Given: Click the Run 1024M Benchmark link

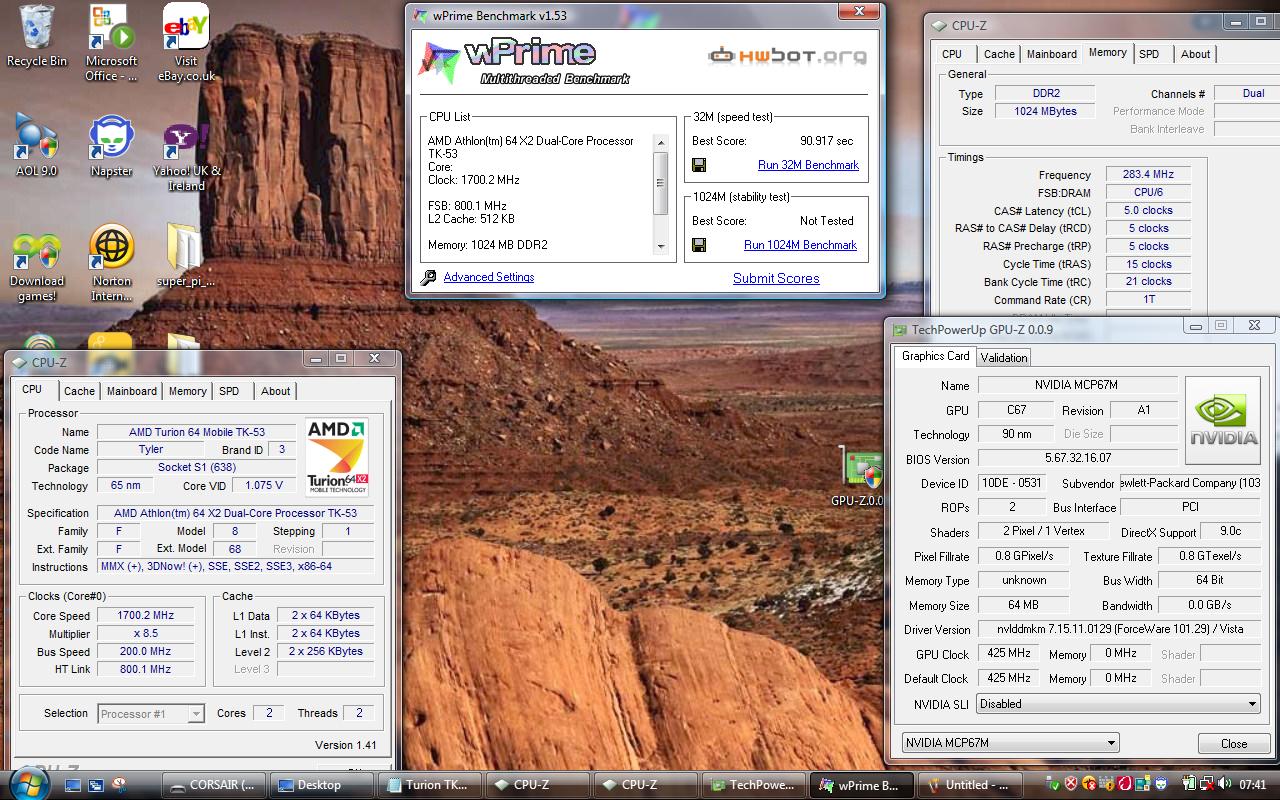Looking at the screenshot, I should click(x=800, y=245).
